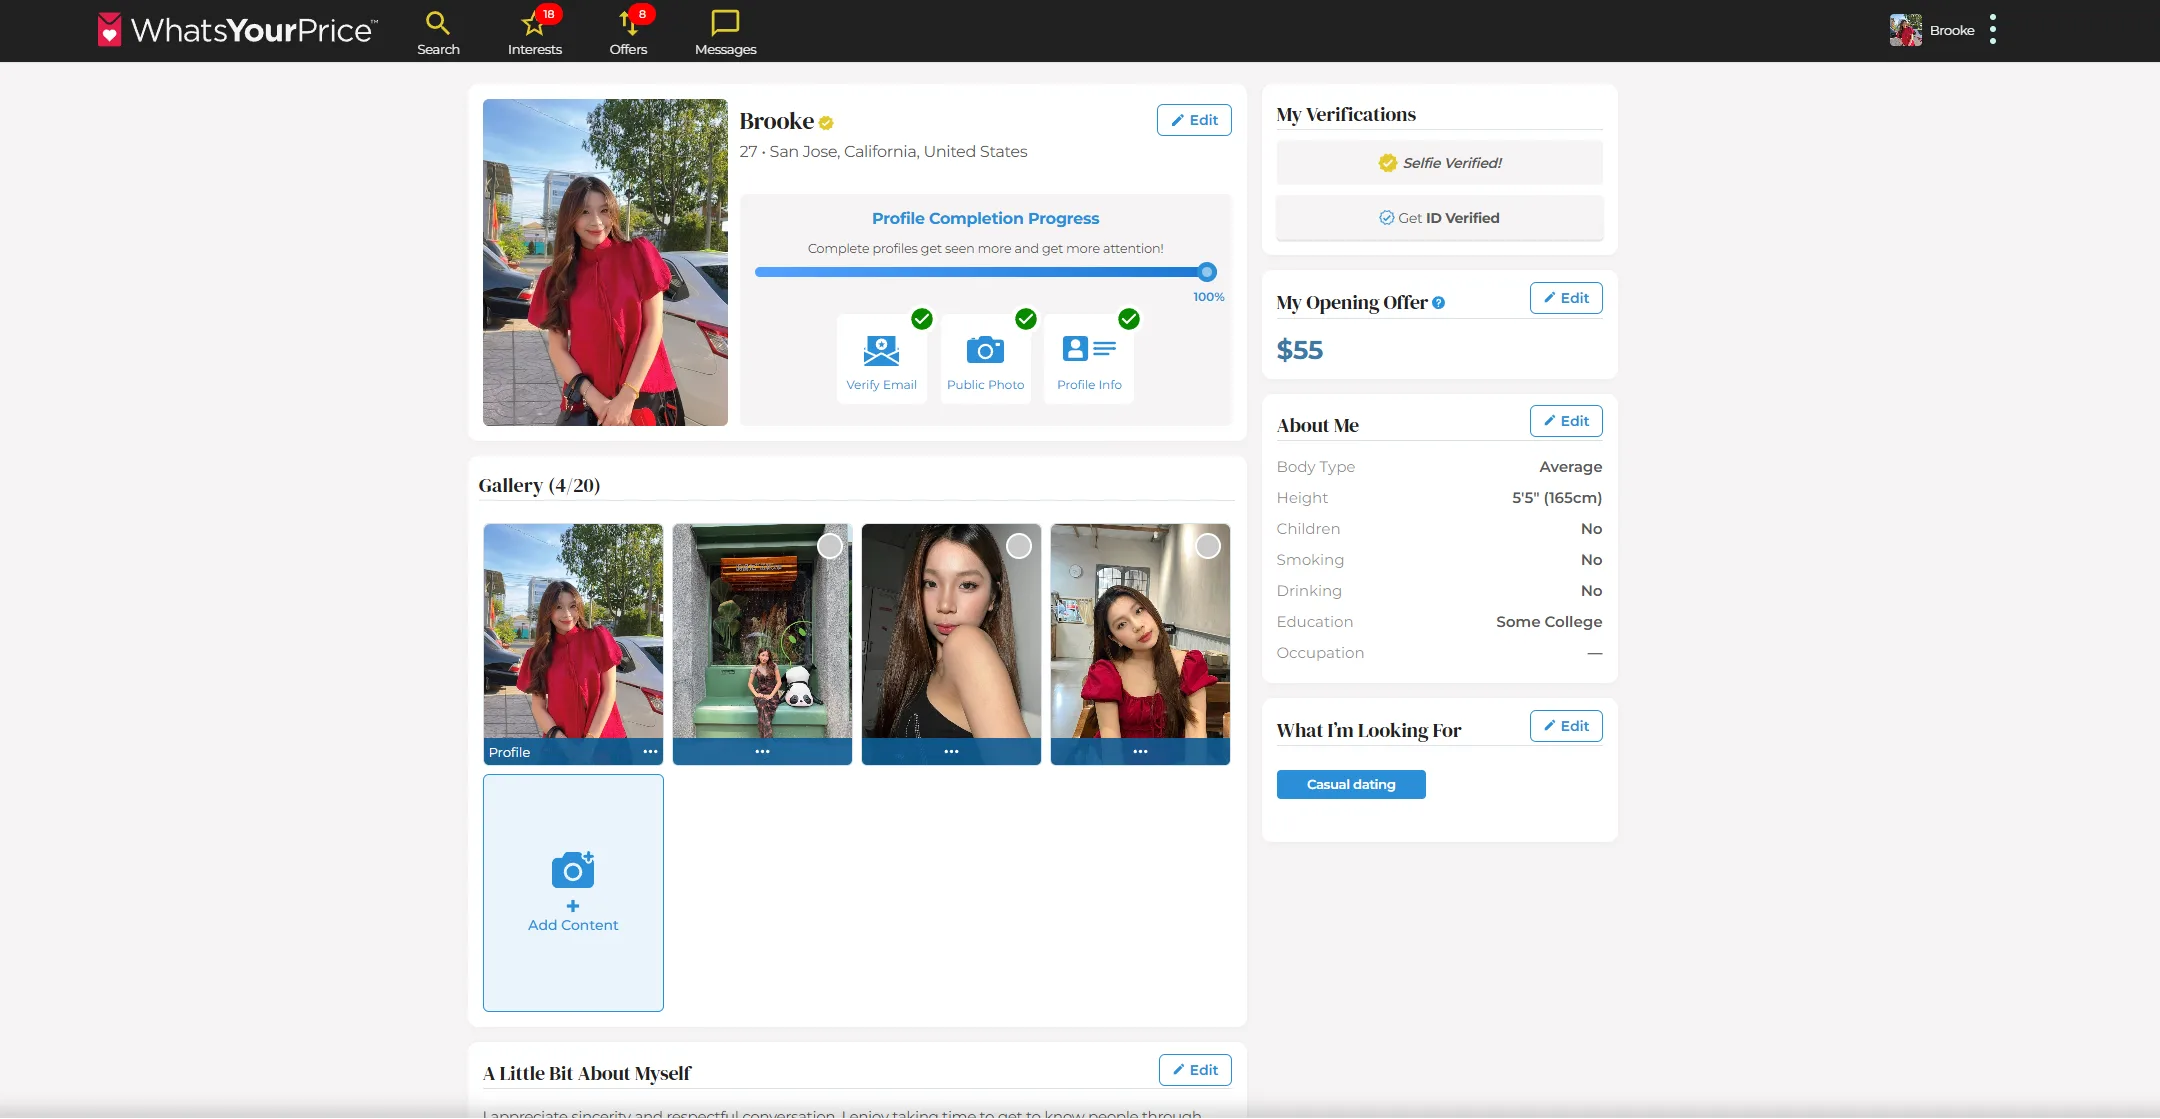This screenshot has width=2160, height=1119.
Task: Open the Search magnifier icon
Action: coord(437,23)
